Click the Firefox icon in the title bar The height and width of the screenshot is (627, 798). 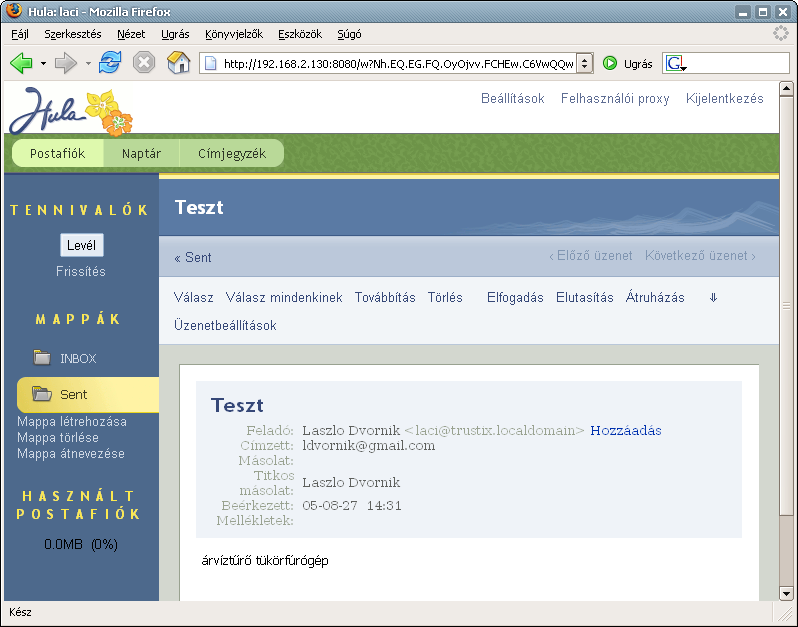[14, 10]
